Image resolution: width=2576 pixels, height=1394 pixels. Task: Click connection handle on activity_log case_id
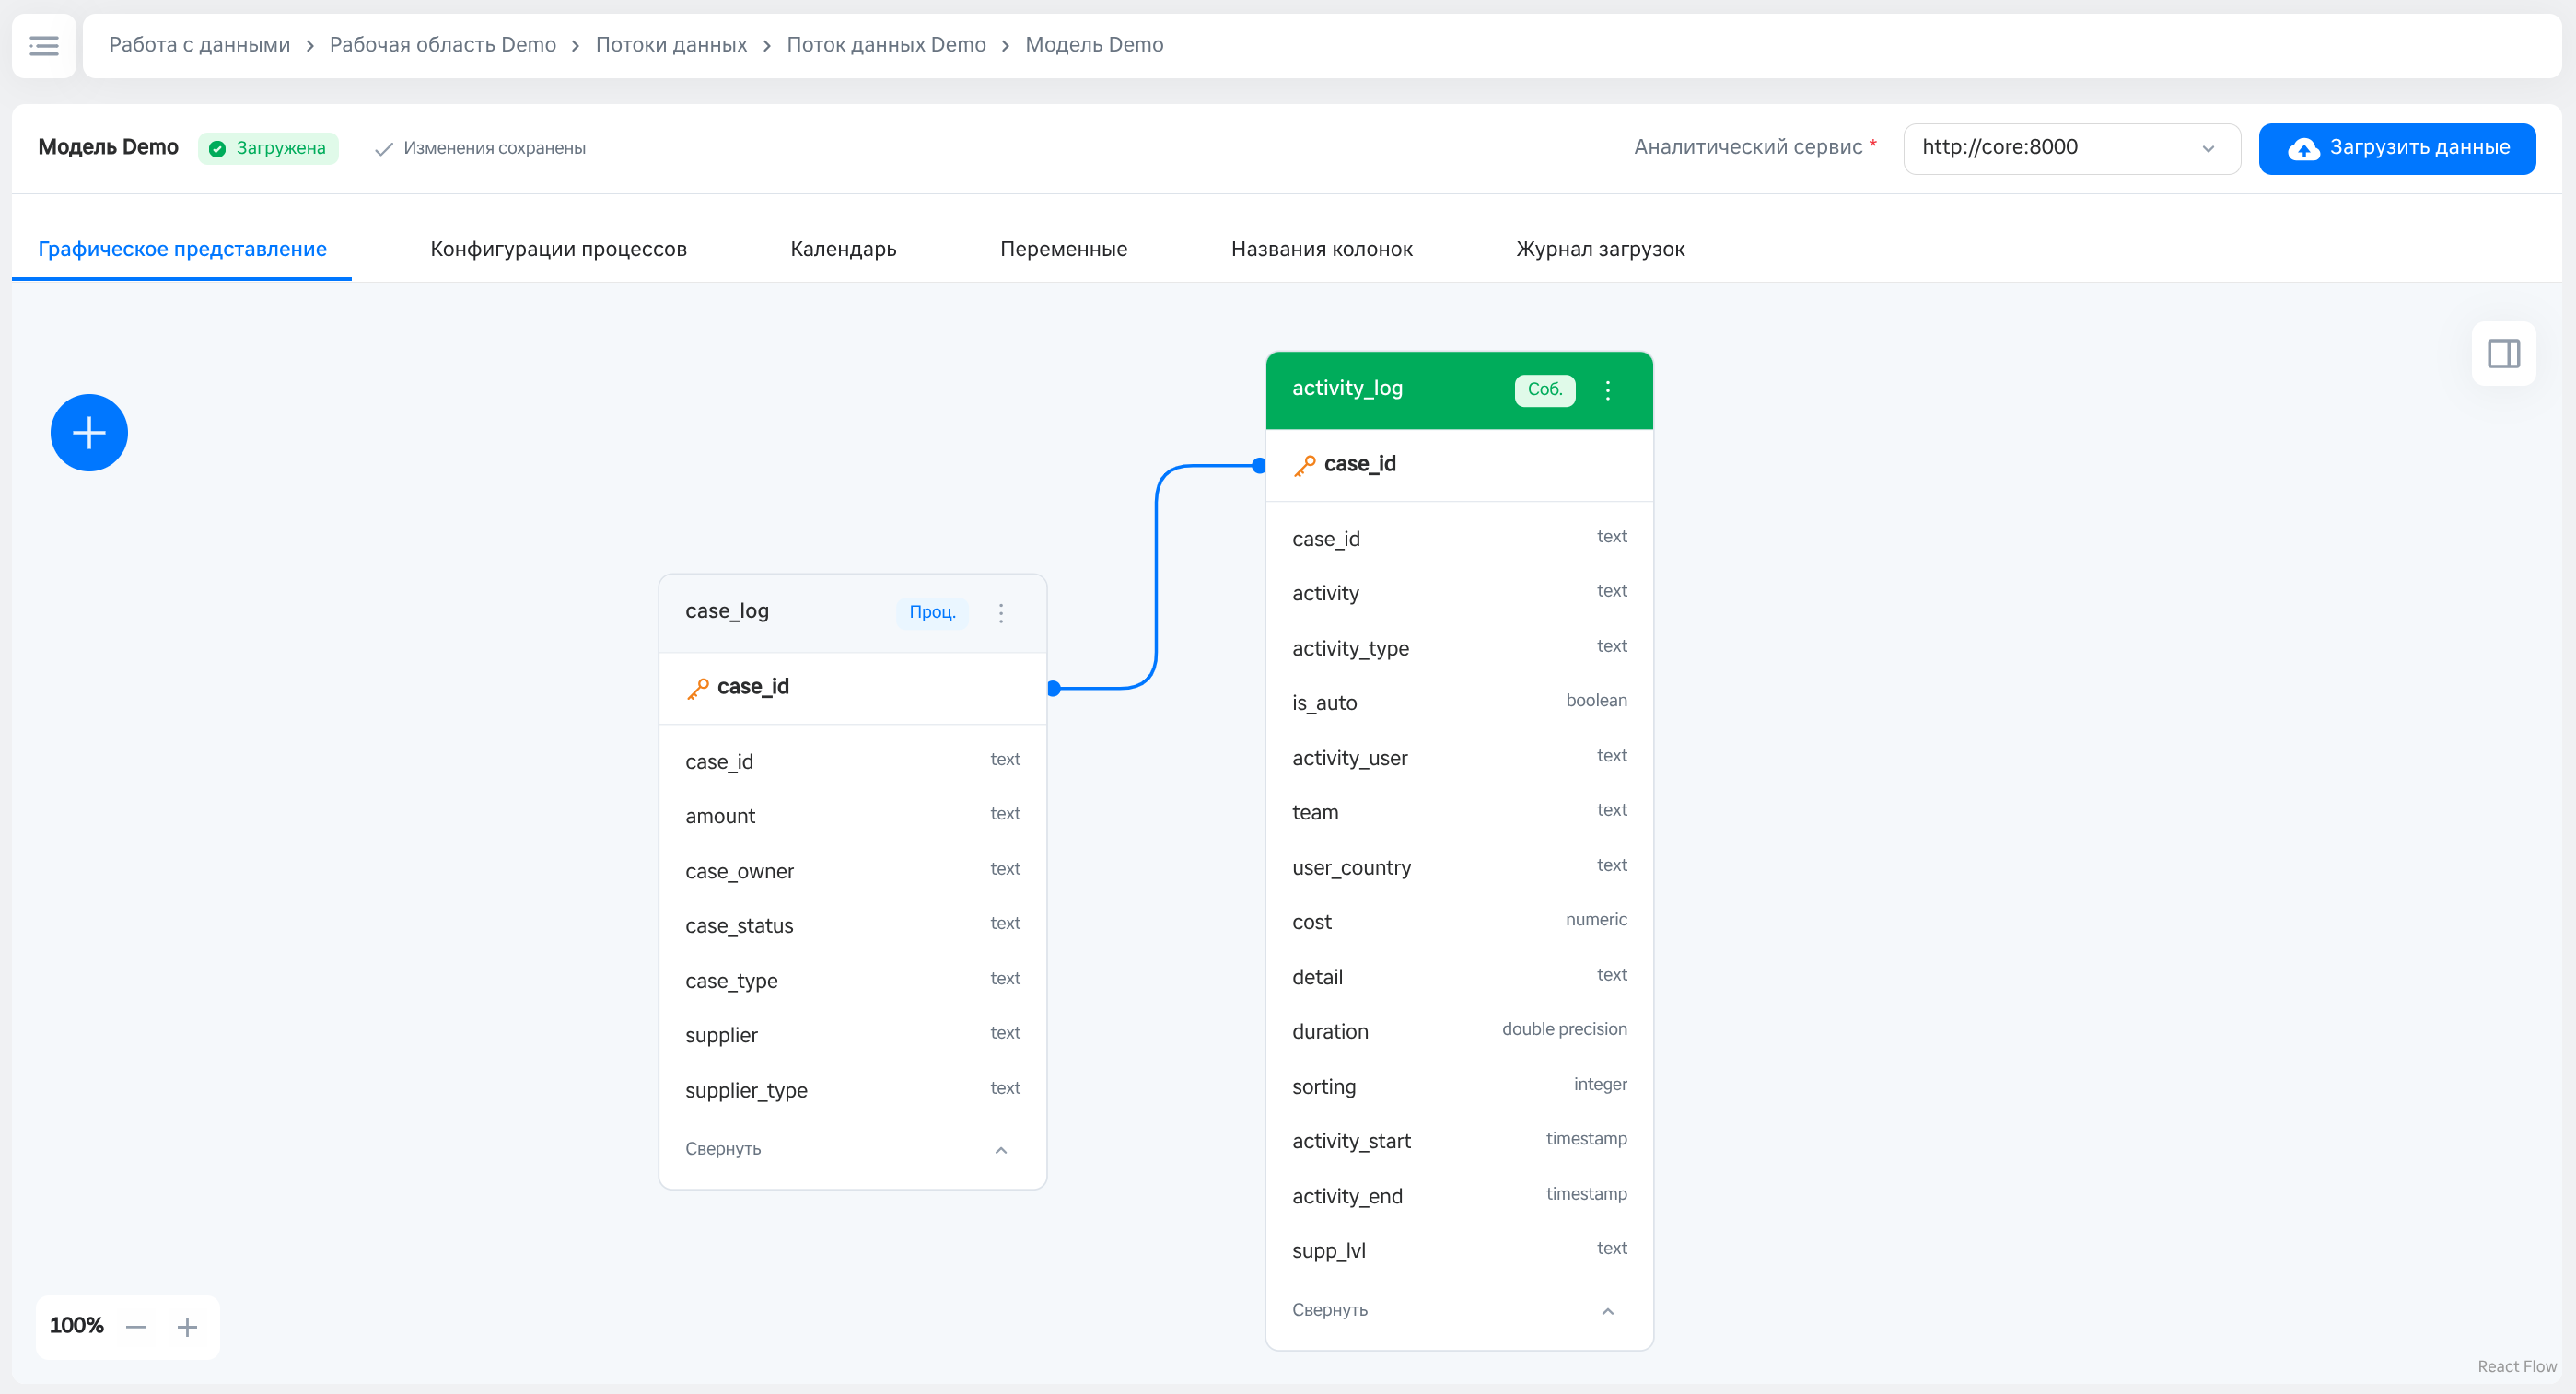pyautogui.click(x=1259, y=465)
